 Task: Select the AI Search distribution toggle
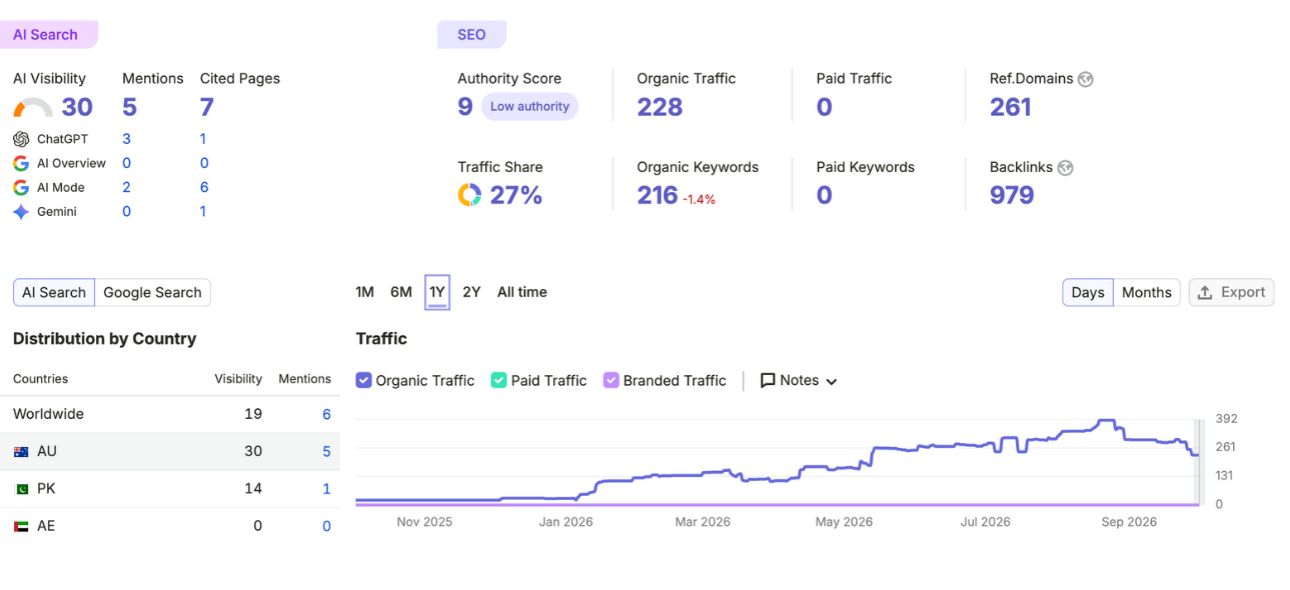click(54, 292)
